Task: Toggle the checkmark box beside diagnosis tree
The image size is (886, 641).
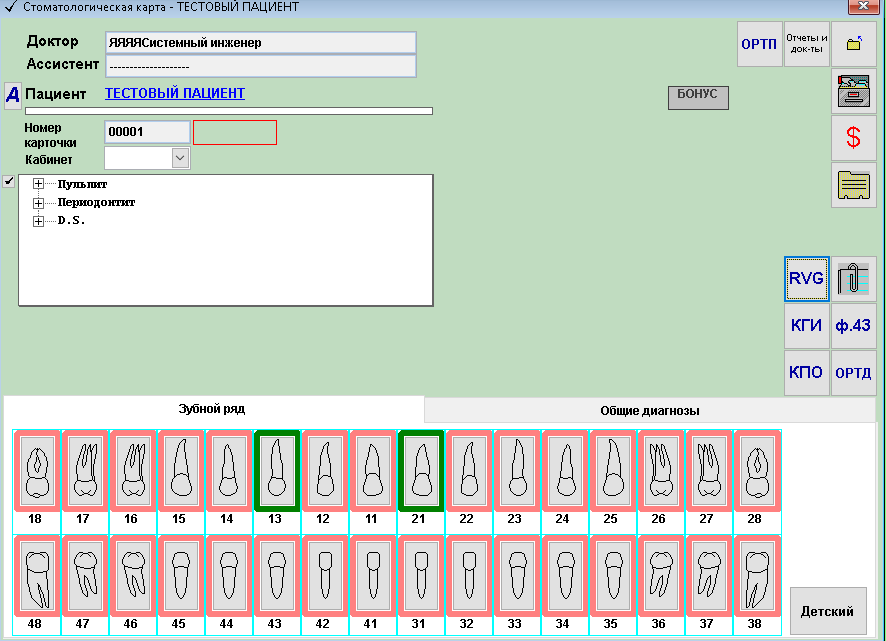Action: 9,182
